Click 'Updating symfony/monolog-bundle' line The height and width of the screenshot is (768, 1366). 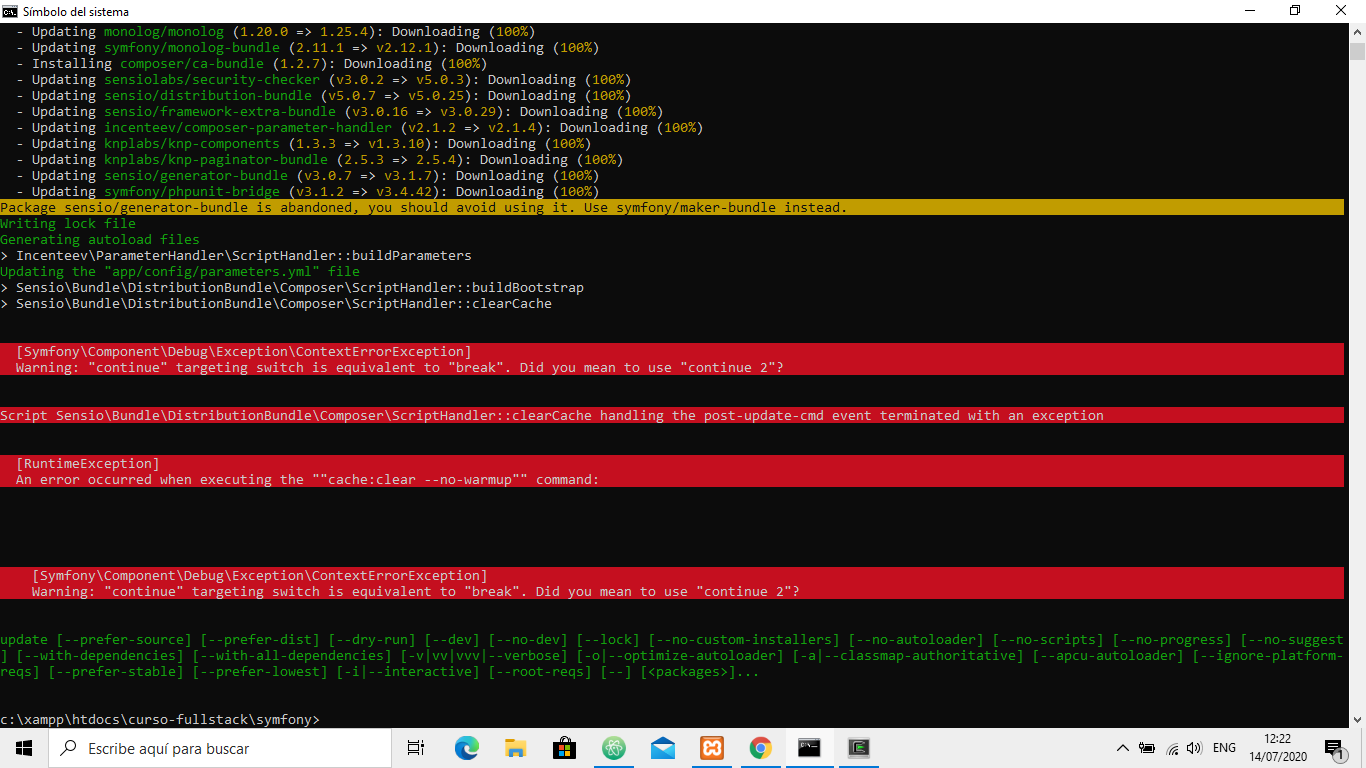308,48
